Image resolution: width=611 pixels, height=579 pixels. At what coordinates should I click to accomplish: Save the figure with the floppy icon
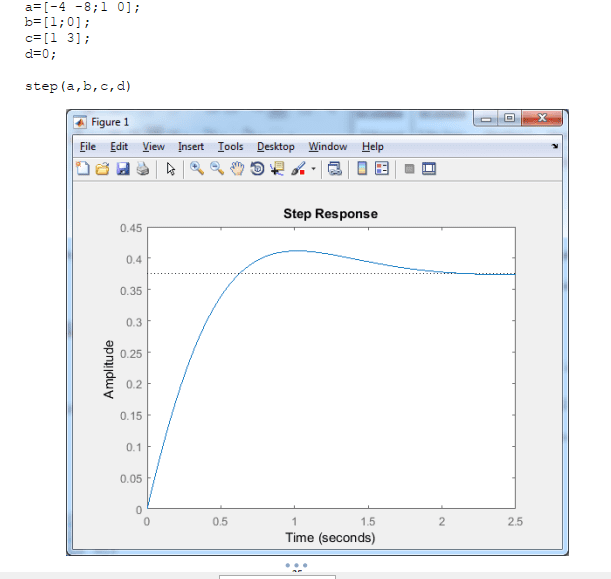click(x=123, y=169)
